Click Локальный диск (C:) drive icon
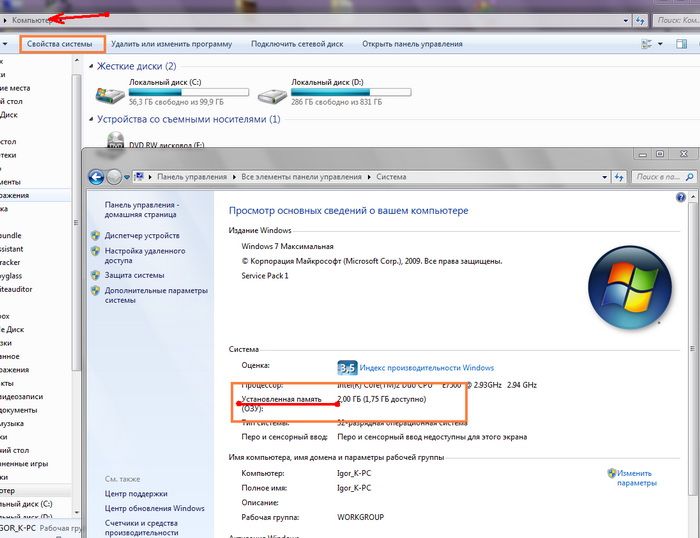This screenshot has width=700, height=538. point(110,95)
